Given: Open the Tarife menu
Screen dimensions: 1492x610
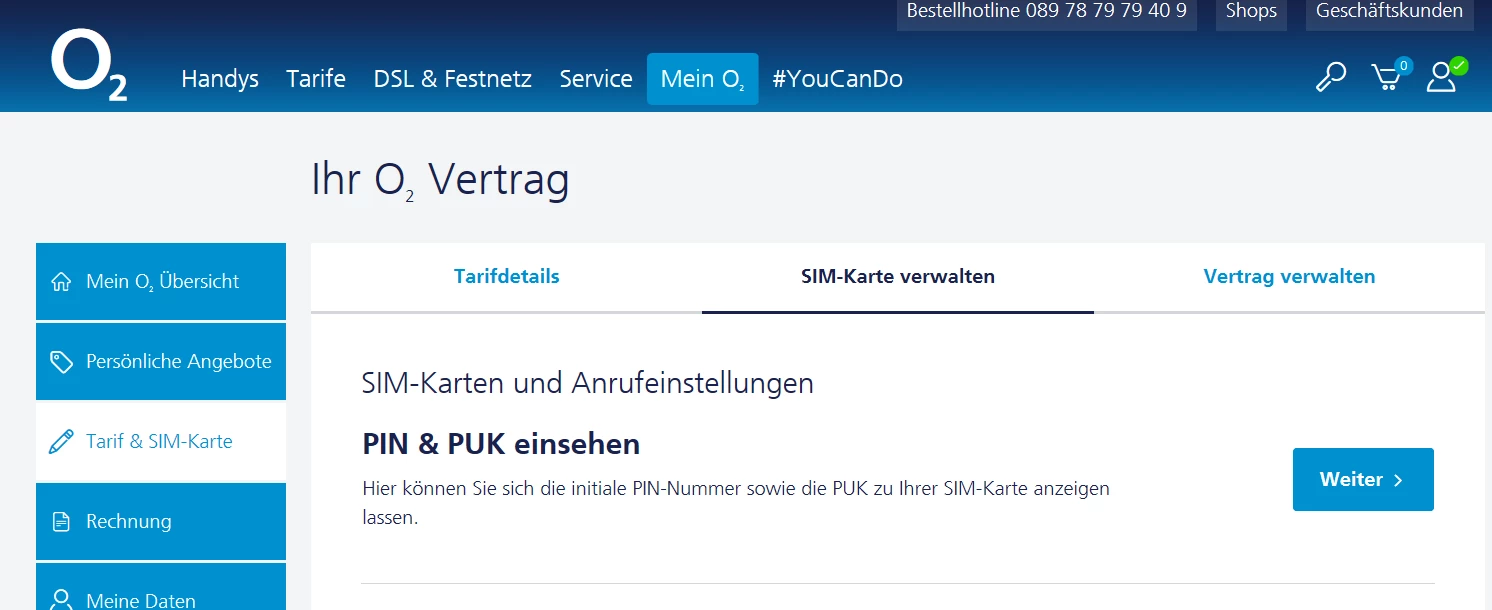Looking at the screenshot, I should point(316,79).
